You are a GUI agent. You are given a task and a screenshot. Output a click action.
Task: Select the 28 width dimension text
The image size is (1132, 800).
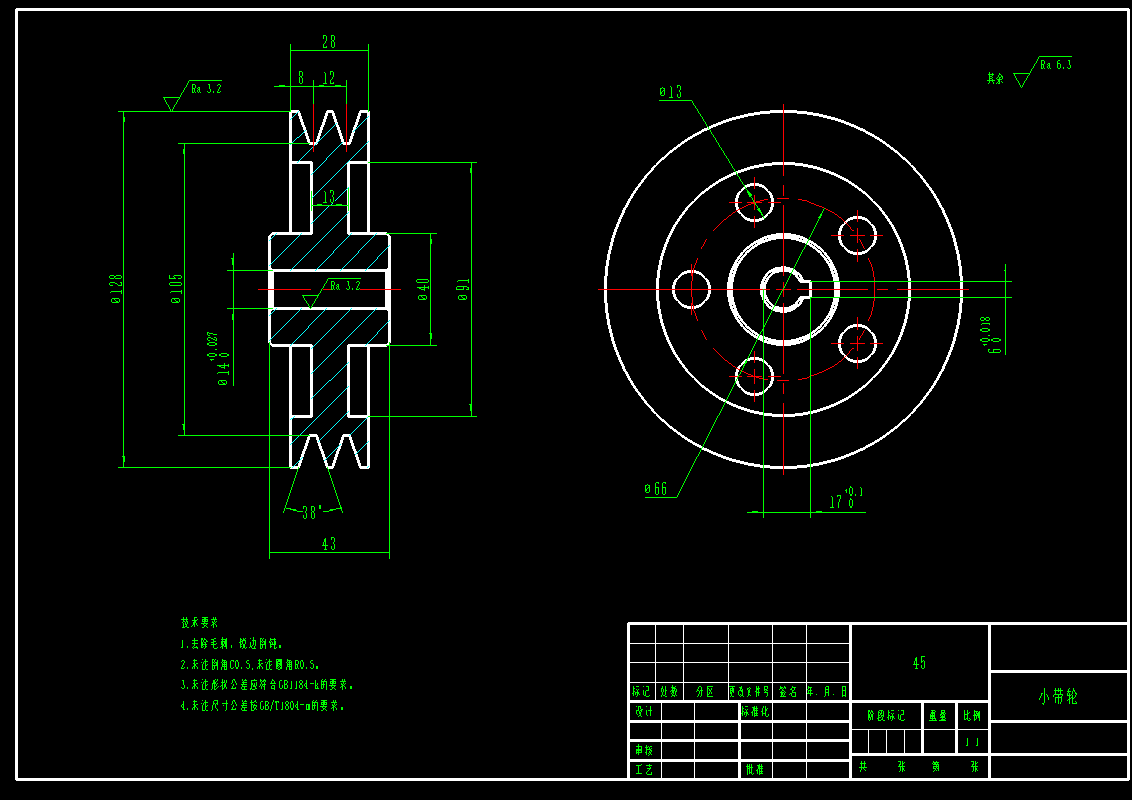[x=328, y=42]
